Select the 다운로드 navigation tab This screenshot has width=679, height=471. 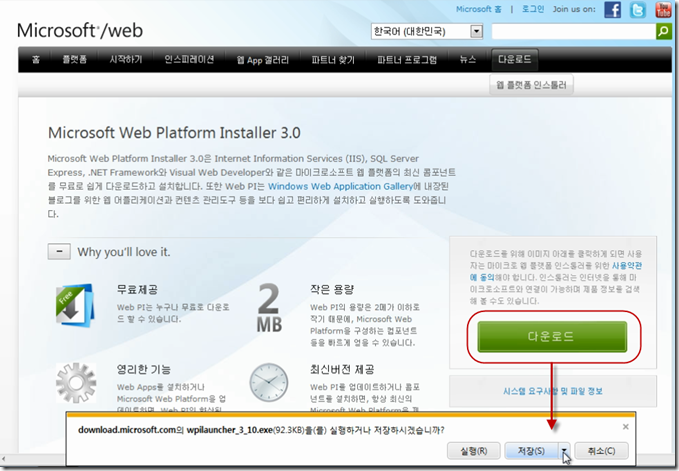tap(514, 60)
